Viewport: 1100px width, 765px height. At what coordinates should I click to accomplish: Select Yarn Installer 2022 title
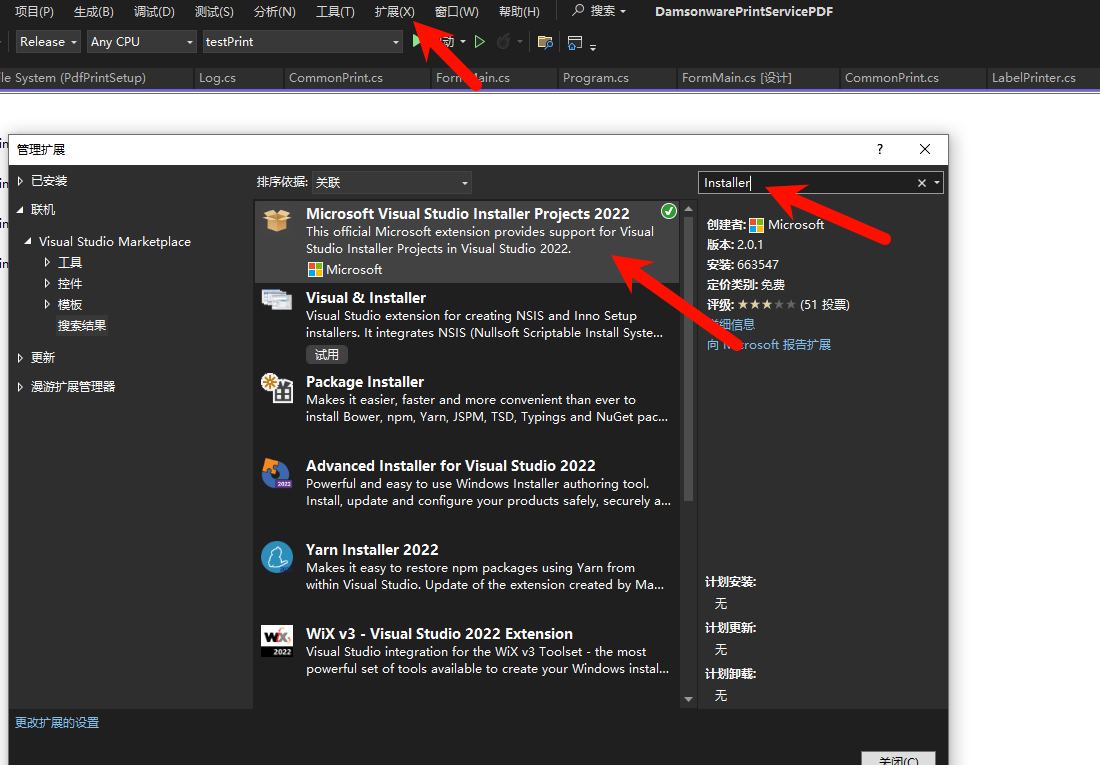(372, 550)
